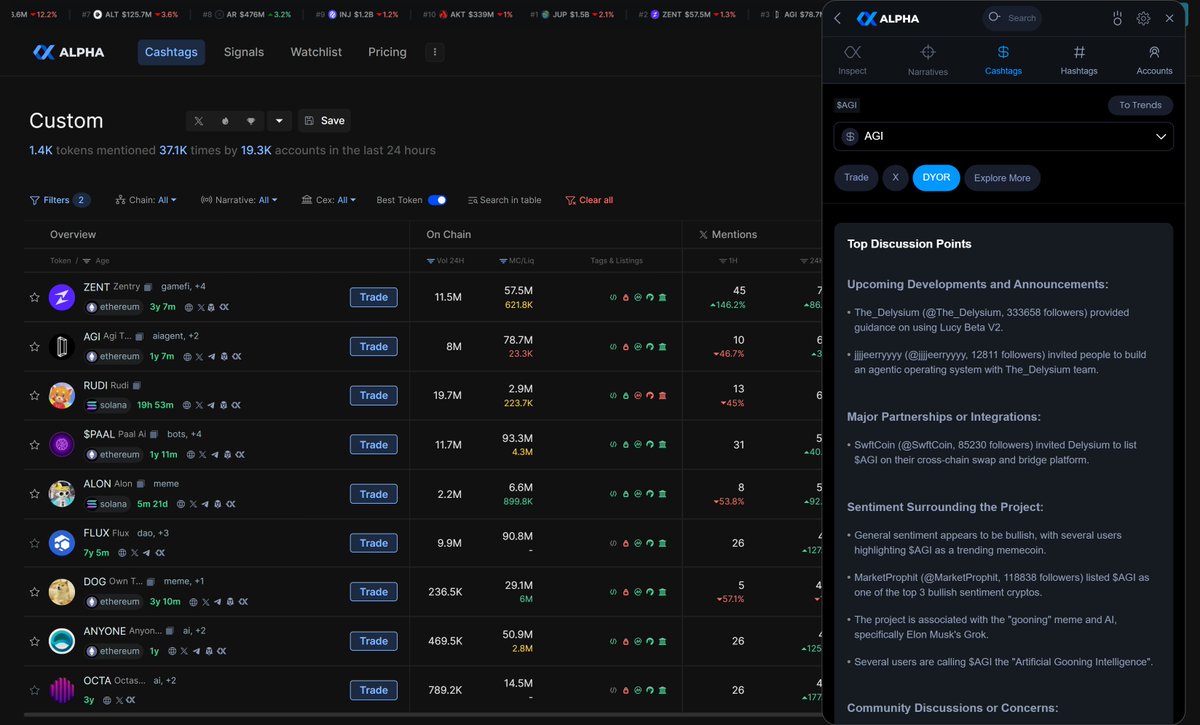Open ZENT website globe icon
Screen dimensions: 1200x725
point(188,307)
